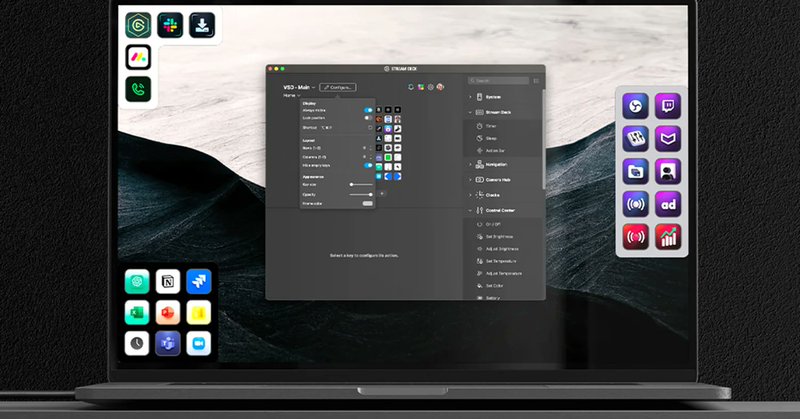Toggle the Lock position switch
Image resolution: width=800 pixels, height=419 pixels.
click(x=368, y=118)
